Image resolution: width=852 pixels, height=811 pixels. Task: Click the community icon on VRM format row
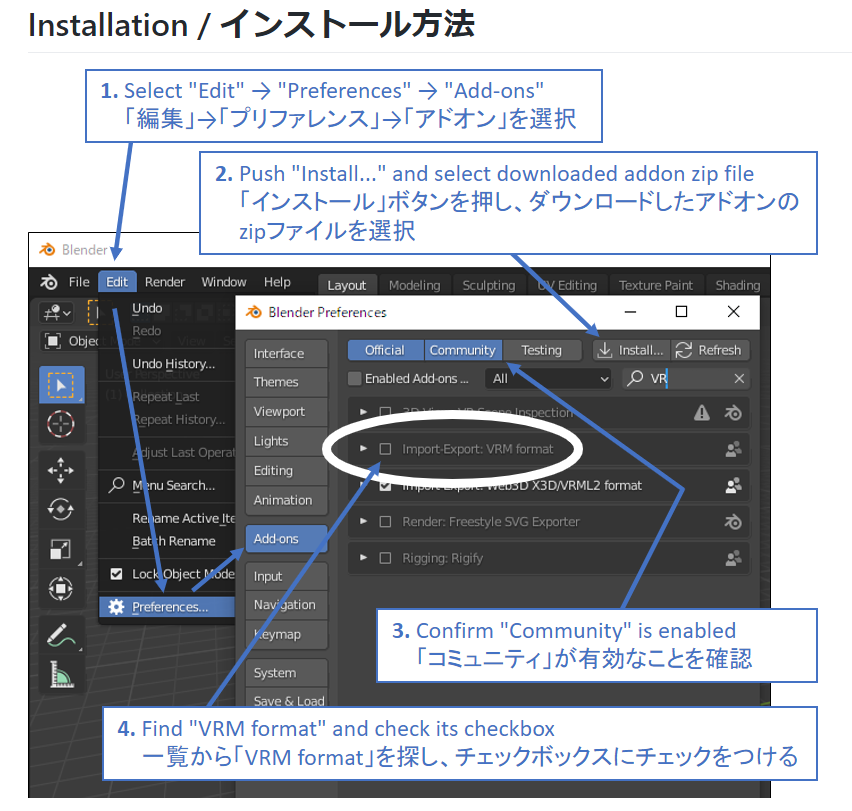click(733, 449)
